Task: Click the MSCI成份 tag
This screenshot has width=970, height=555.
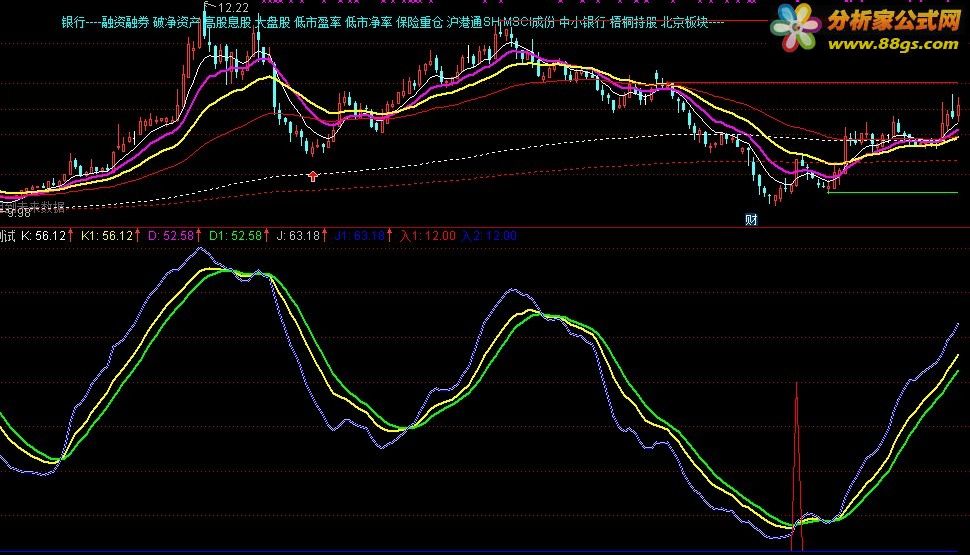Action: 530,23
